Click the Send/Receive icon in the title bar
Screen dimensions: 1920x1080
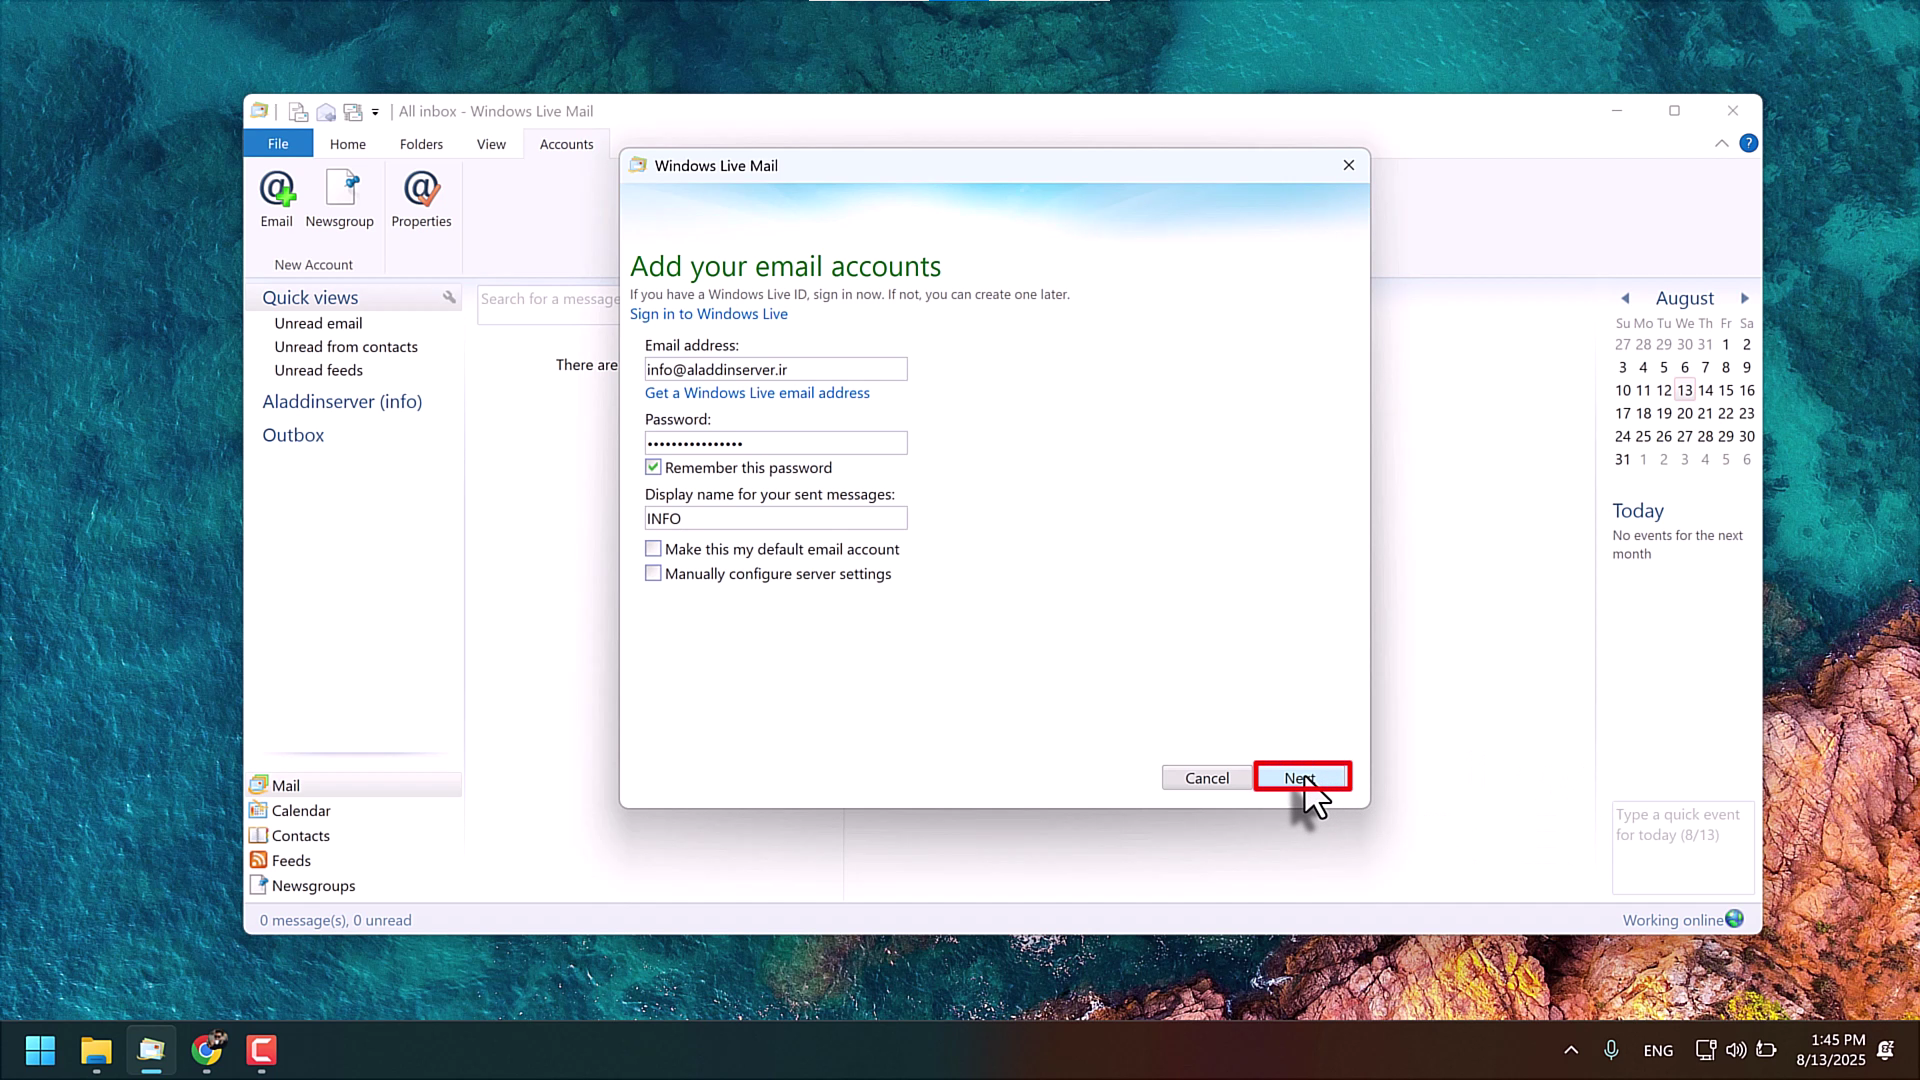(x=352, y=111)
